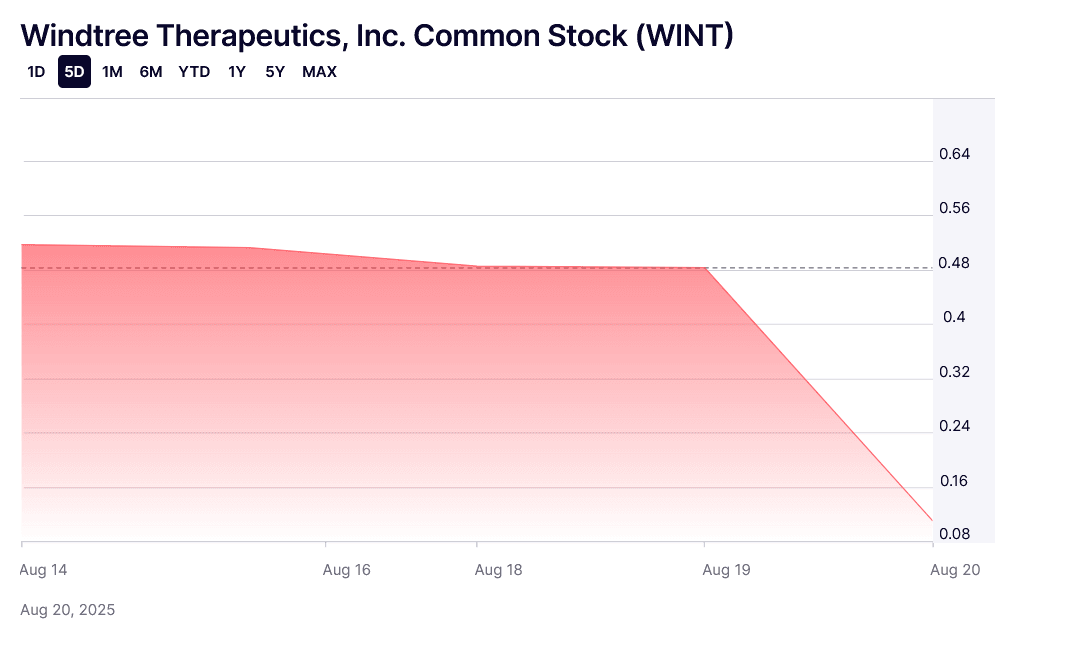Screen dimensions: 1091x645
Task: Click the Windtree Therapeutics chart title
Action: tap(377, 35)
